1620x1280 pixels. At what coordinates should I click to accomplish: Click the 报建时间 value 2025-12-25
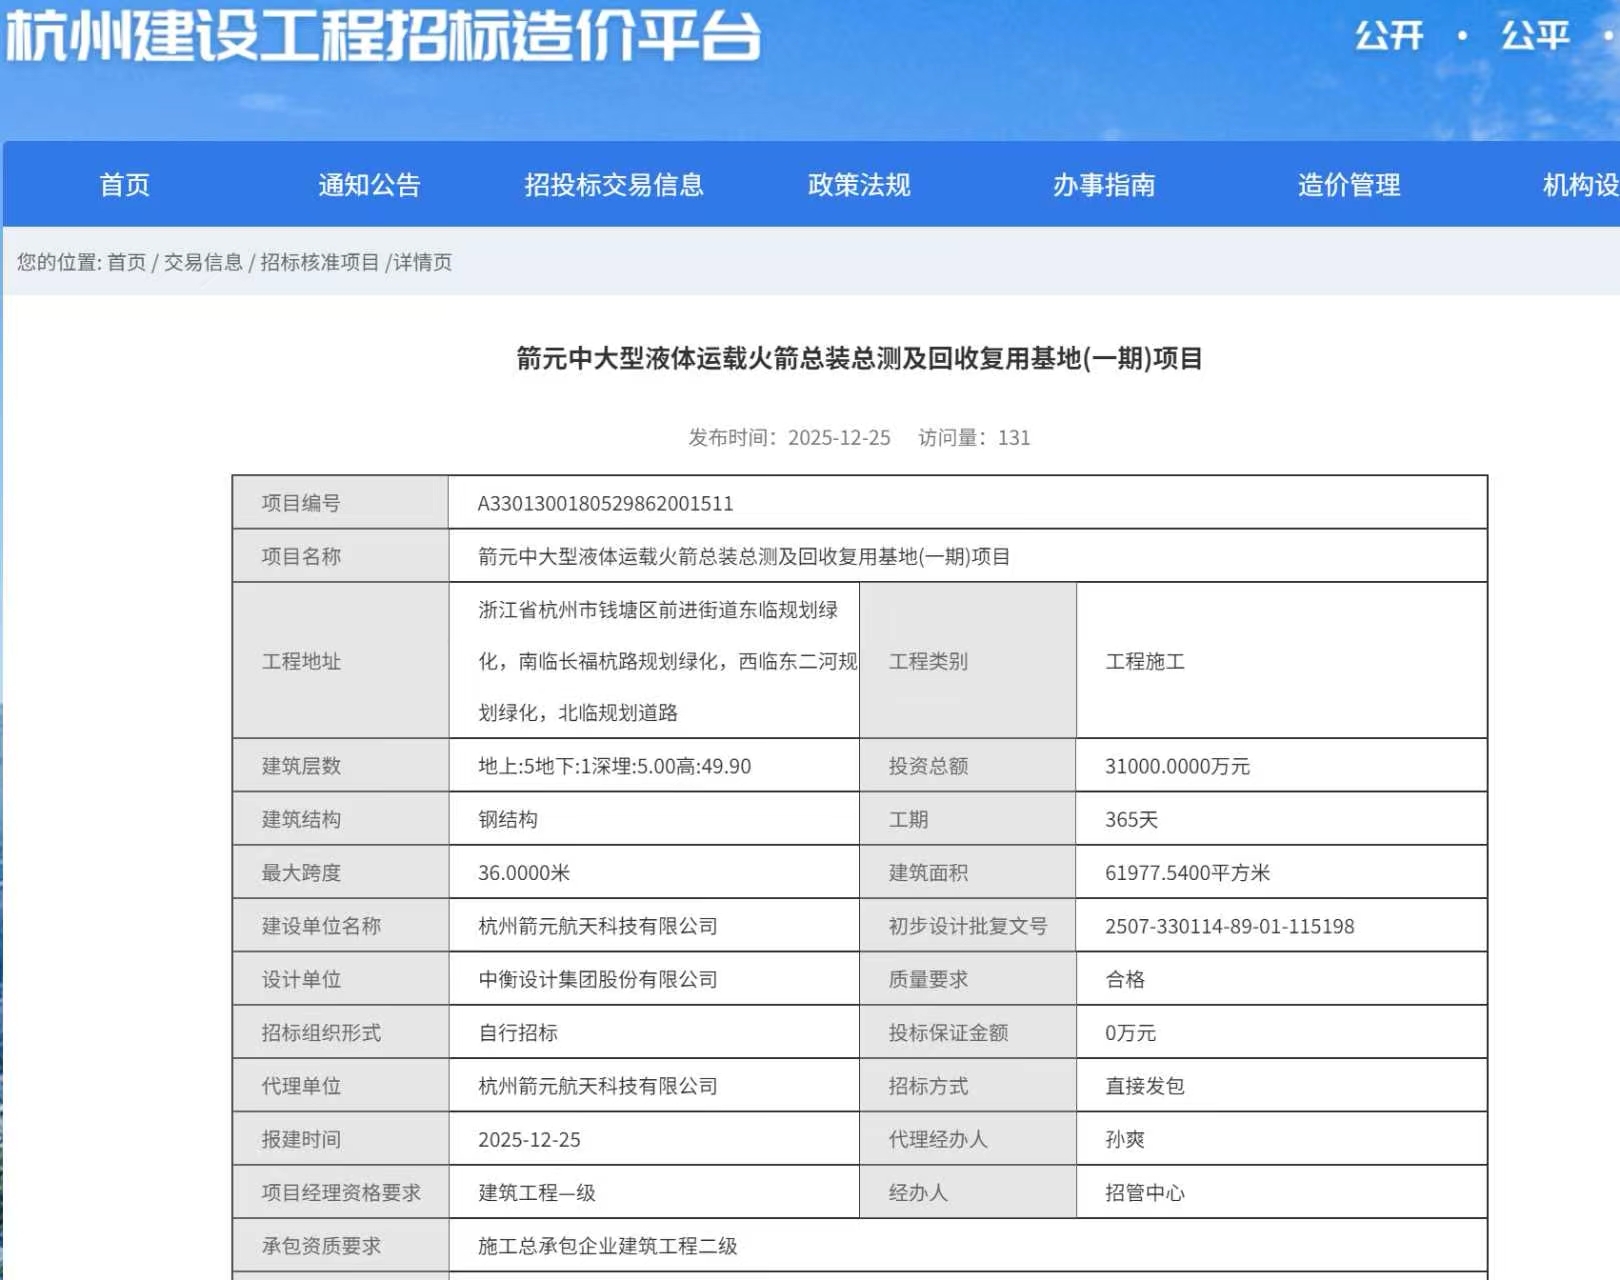point(529,1140)
